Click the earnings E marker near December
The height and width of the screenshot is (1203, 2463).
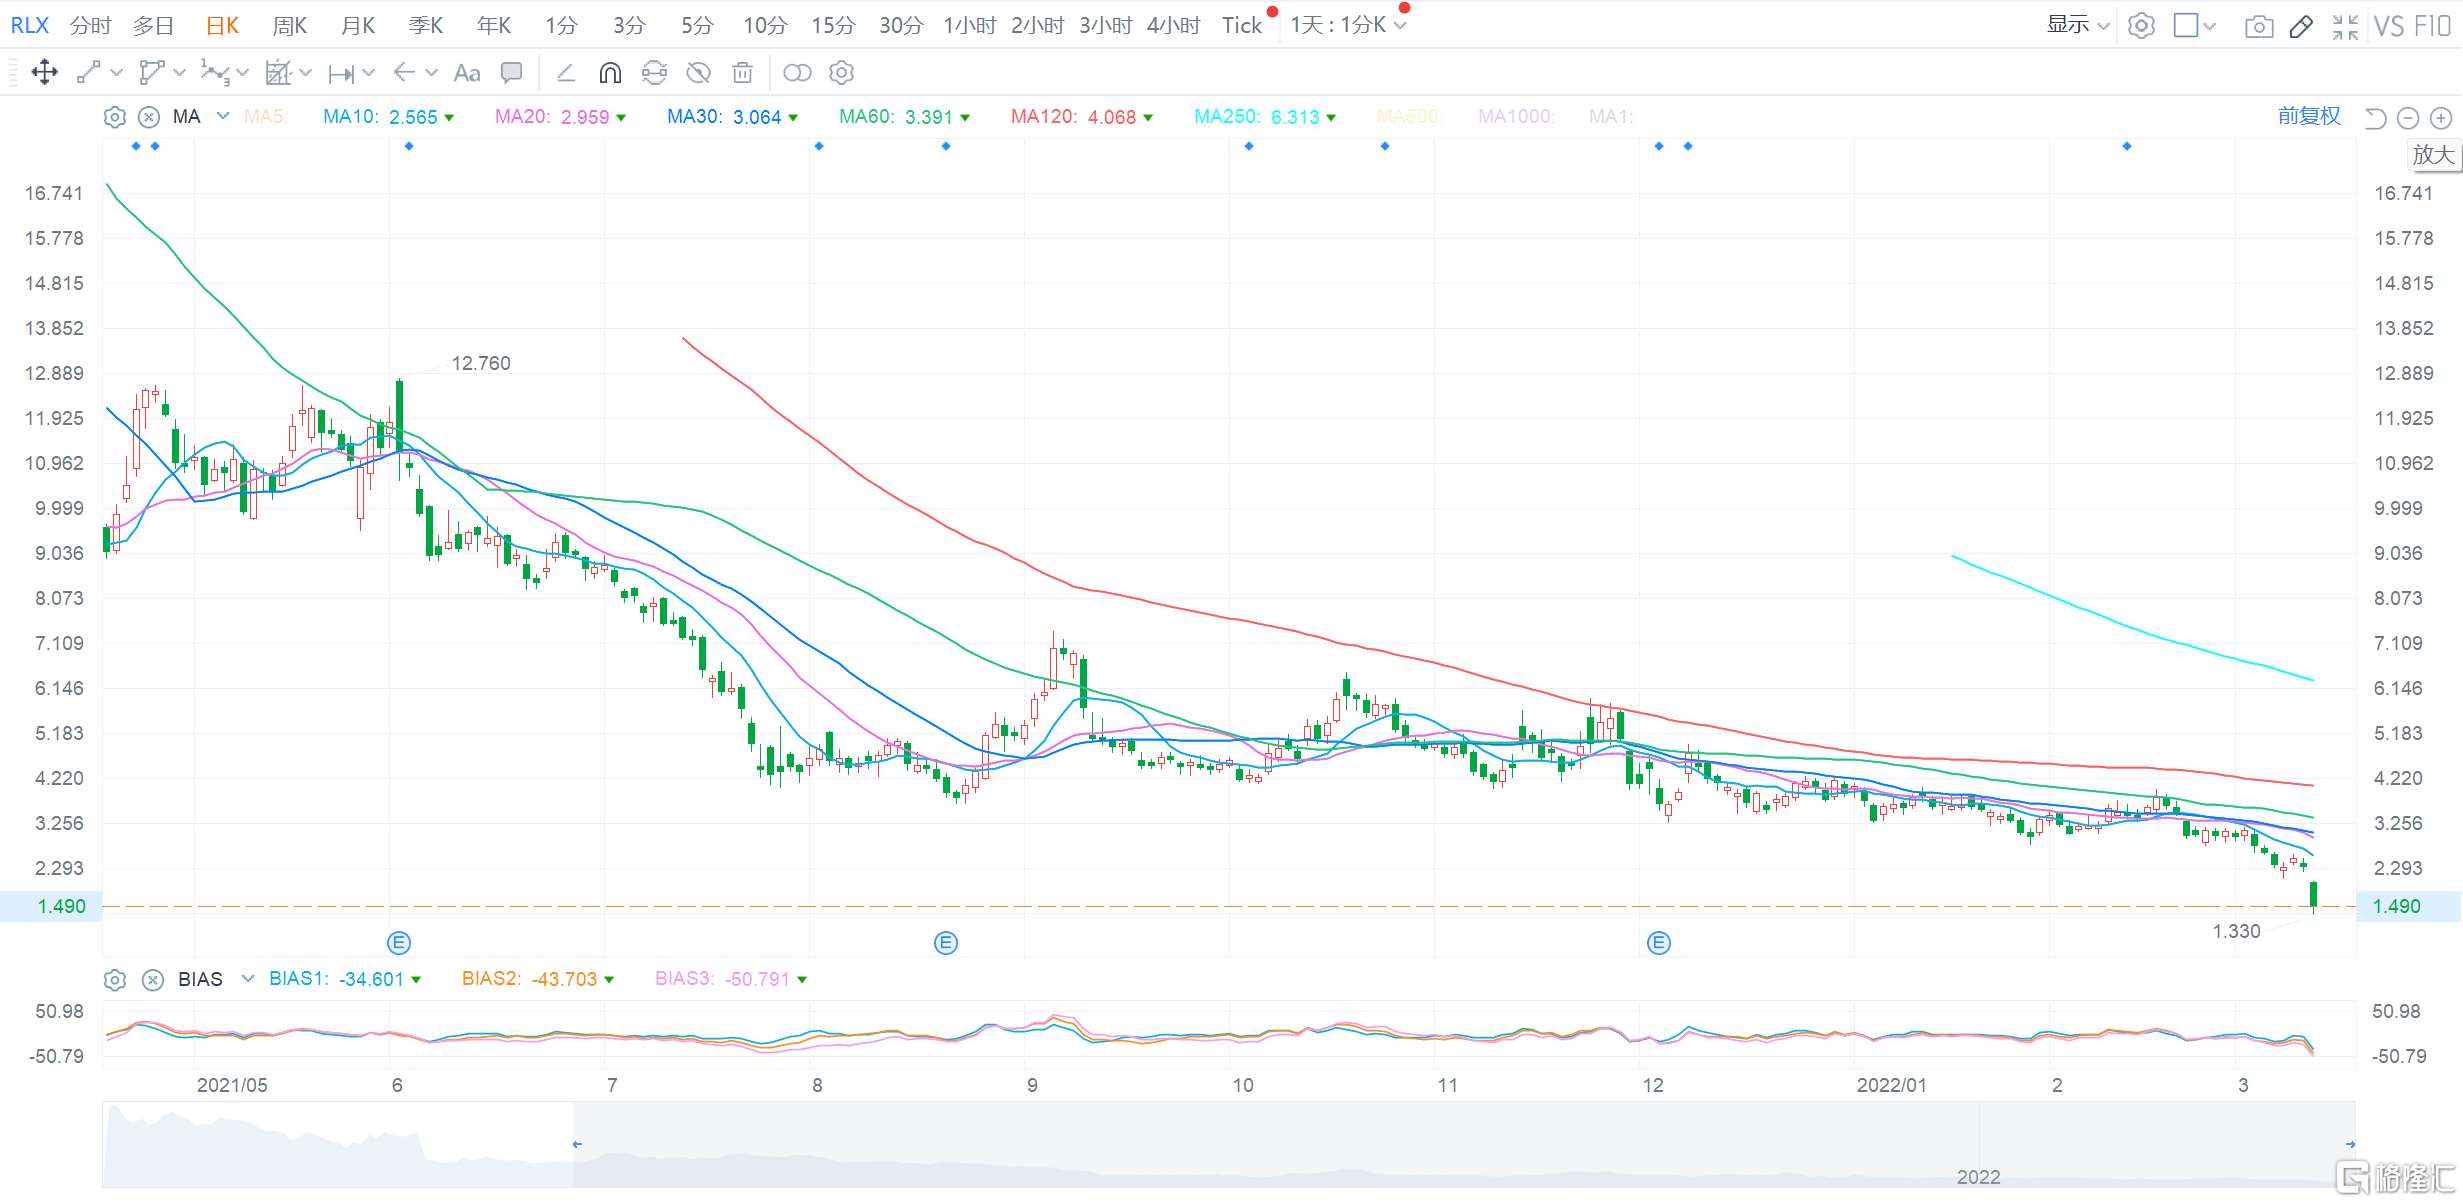click(x=1659, y=942)
